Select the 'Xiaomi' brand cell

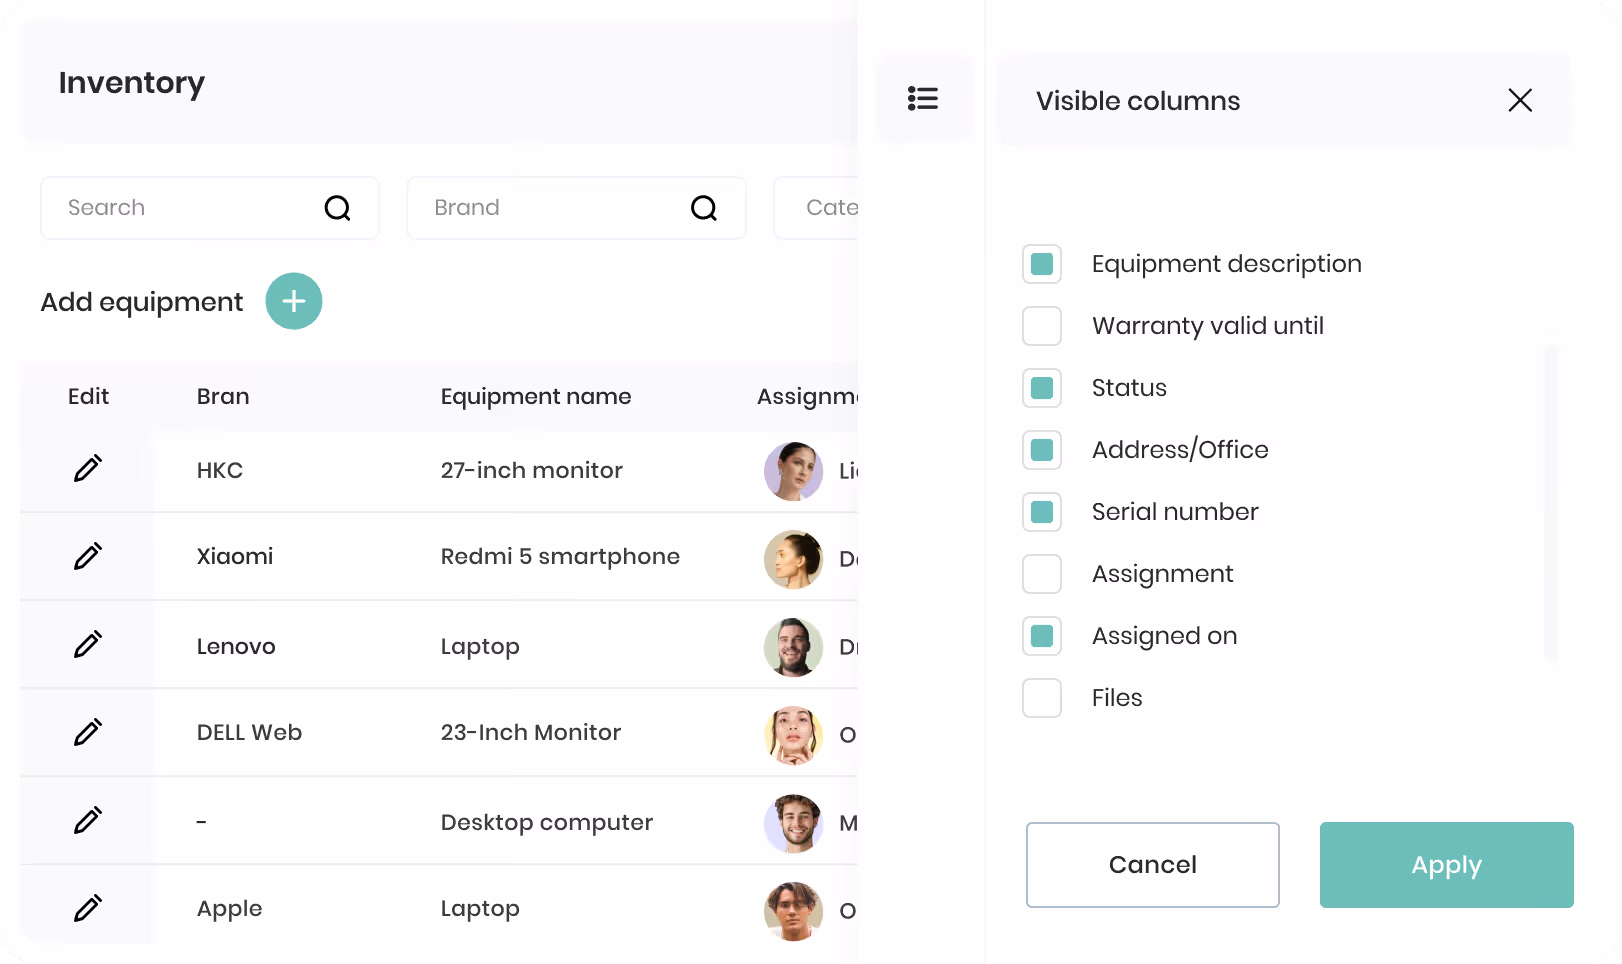[235, 557]
